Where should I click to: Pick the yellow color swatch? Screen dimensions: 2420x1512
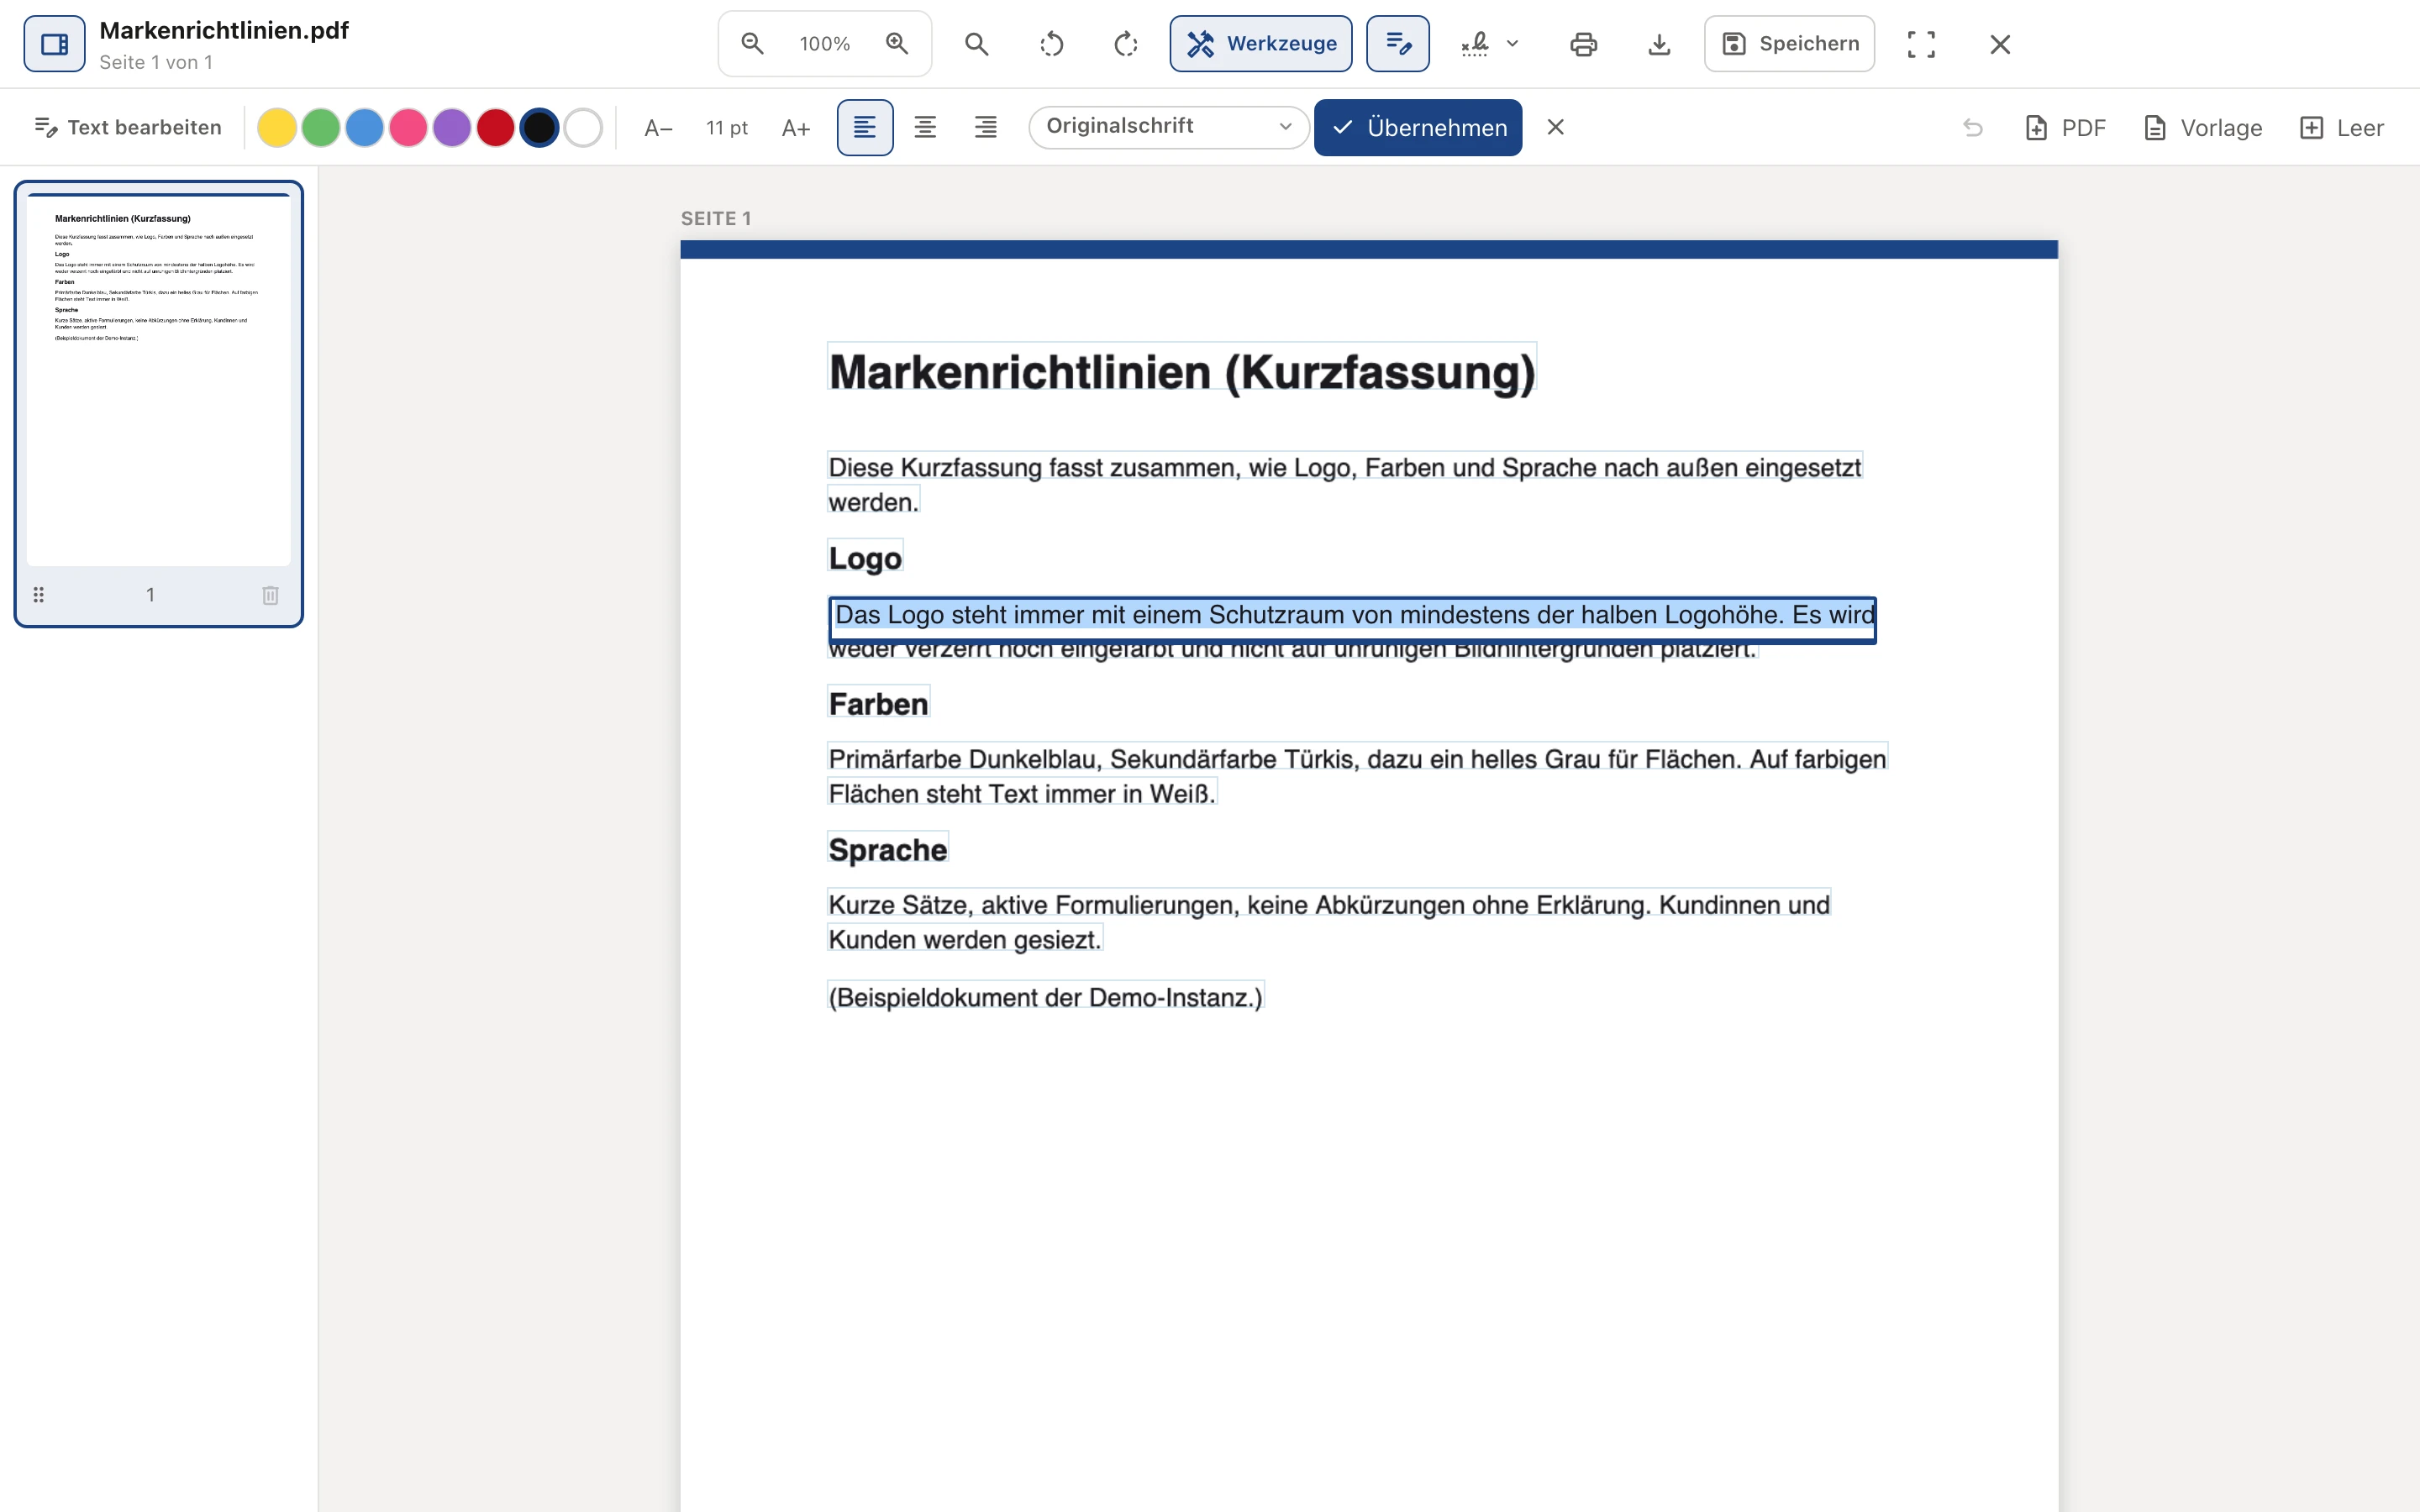[x=277, y=128]
